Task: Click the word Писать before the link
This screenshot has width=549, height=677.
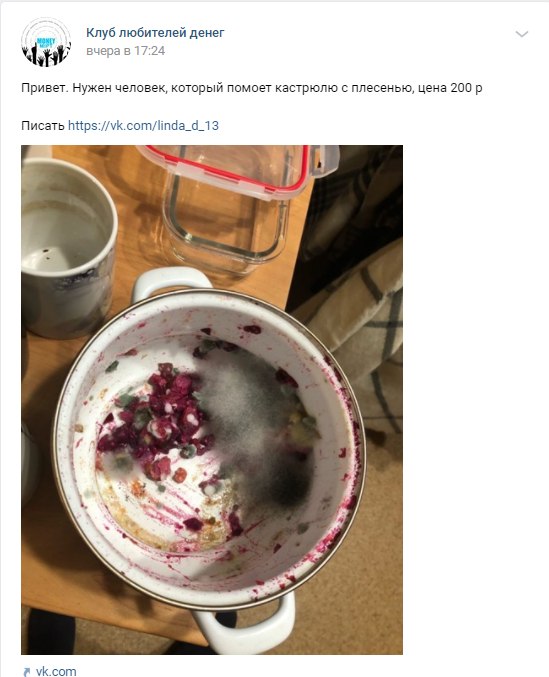Action: point(43,126)
